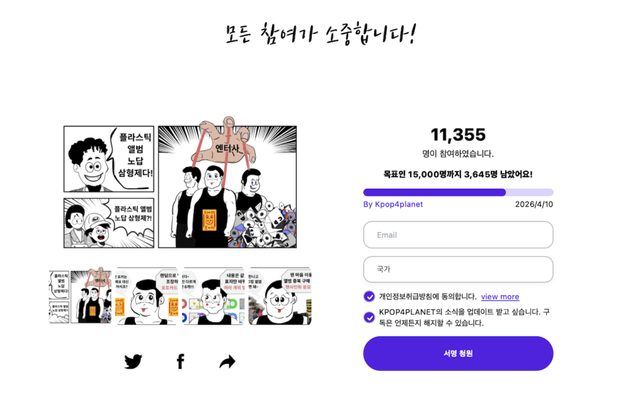This screenshot has height=413, width=640.
Task: Select the fourth thumbnail with sad-faced man
Action: pyautogui.click(x=280, y=296)
